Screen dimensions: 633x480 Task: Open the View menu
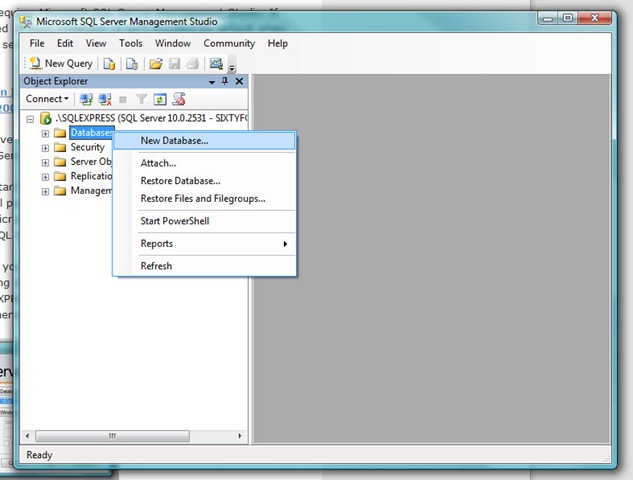(96, 44)
